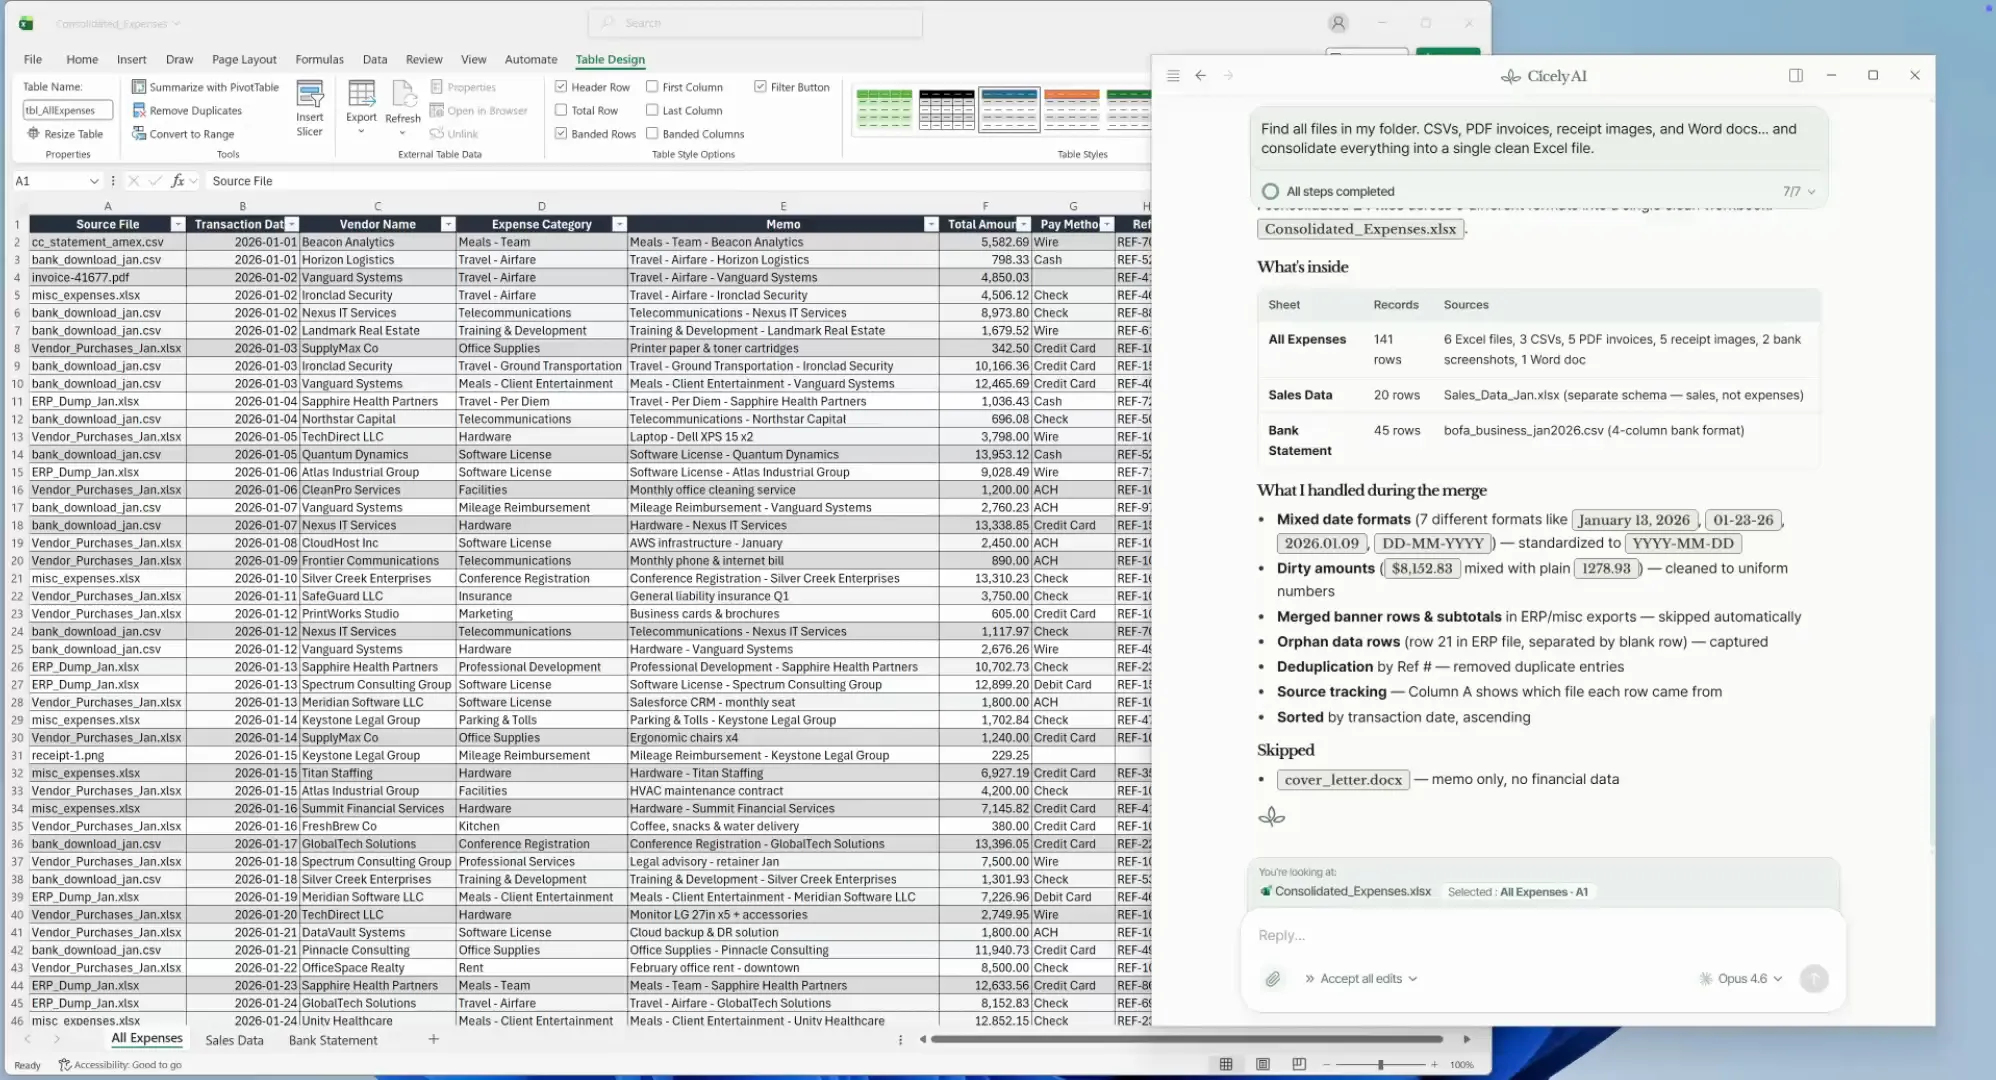The image size is (1996, 1080).
Task: Click the zoom slider handle in status bar
Action: click(1380, 1065)
